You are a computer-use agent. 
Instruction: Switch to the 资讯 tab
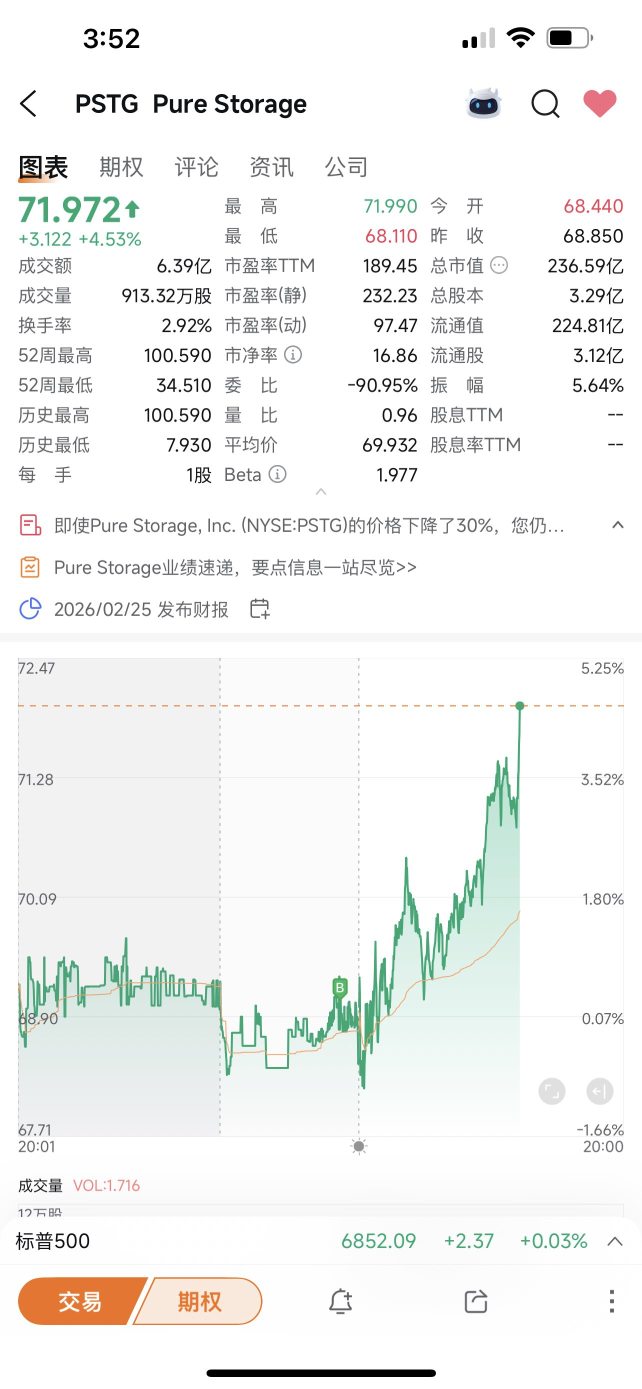[271, 167]
